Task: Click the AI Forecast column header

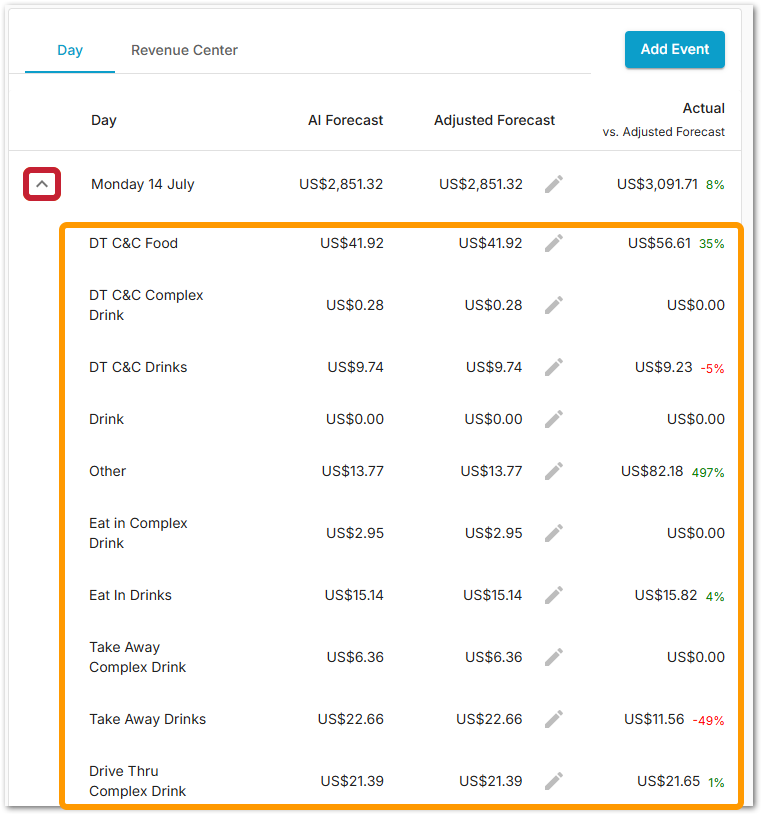Action: (345, 120)
